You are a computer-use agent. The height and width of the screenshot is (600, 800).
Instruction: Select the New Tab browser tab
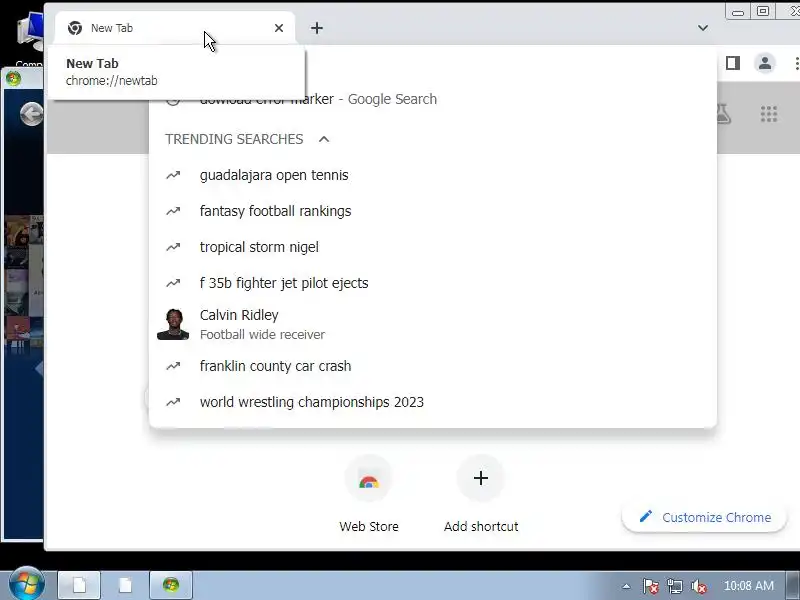[x=175, y=28]
